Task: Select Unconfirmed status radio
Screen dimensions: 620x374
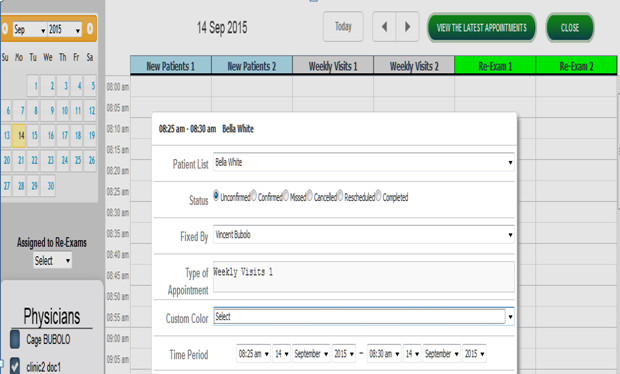Action: click(x=216, y=195)
